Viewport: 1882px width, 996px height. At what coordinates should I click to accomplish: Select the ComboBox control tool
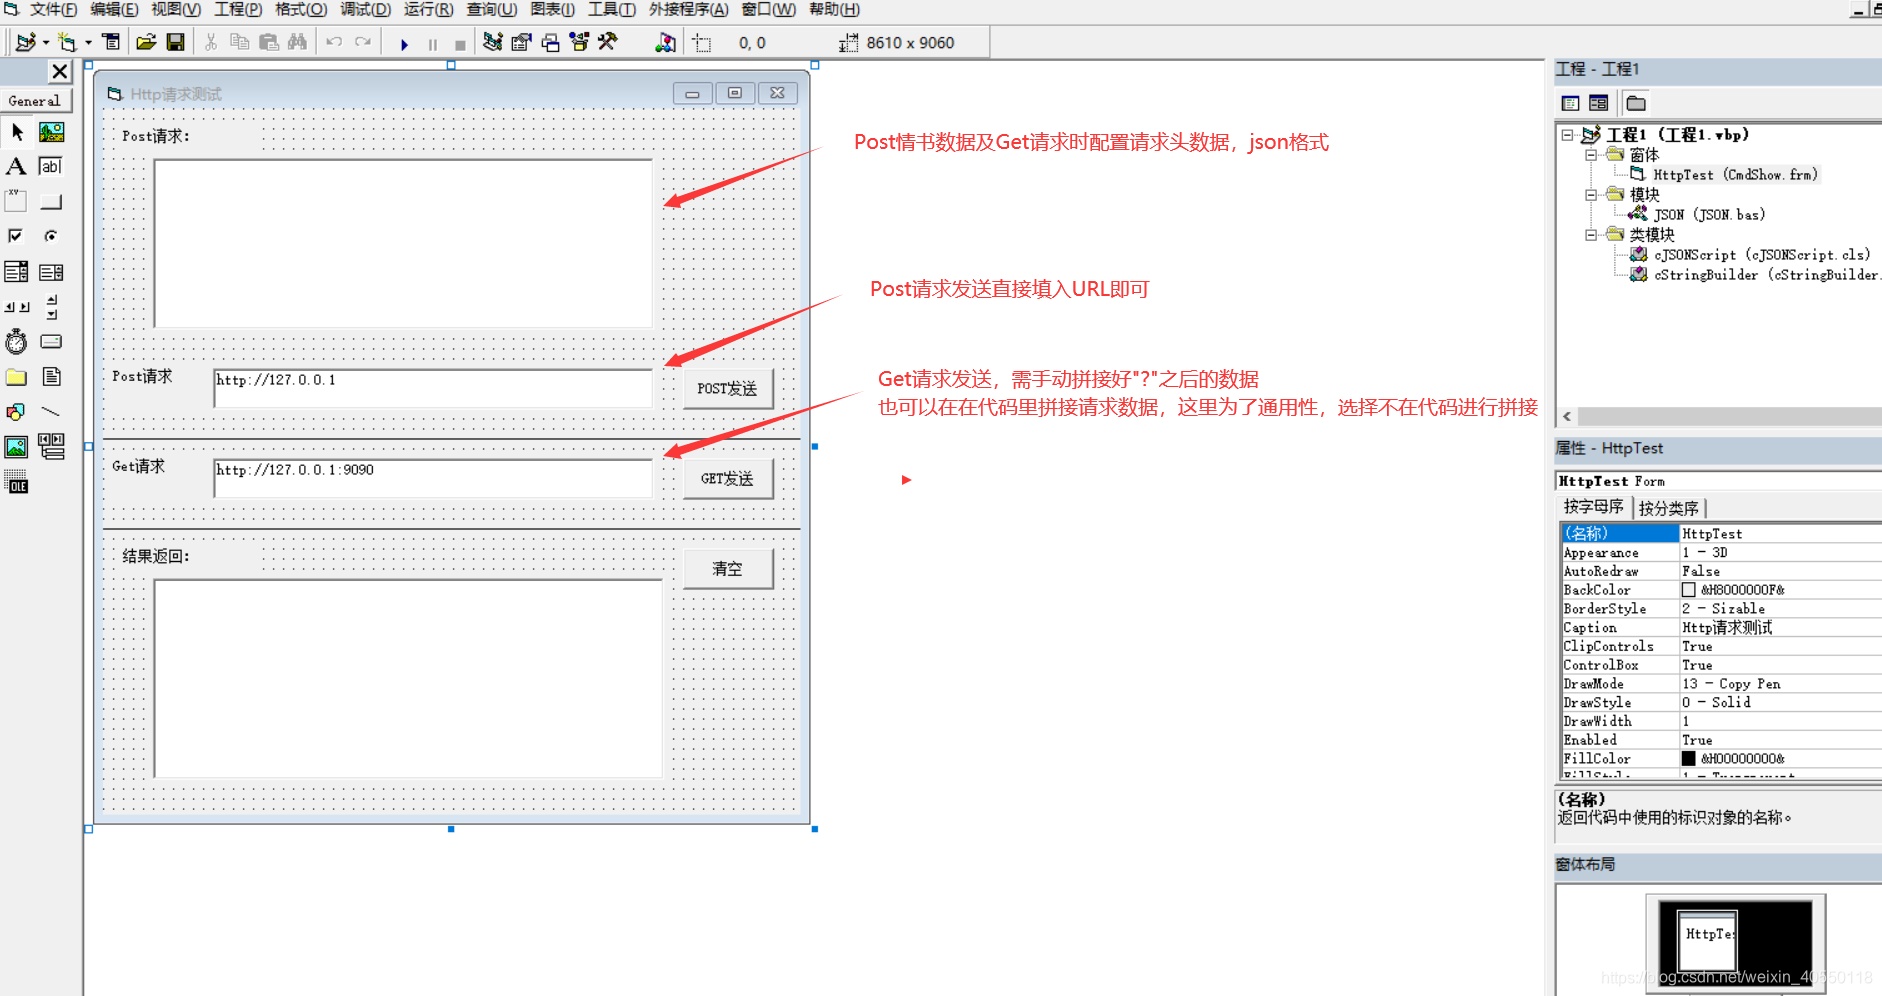(17, 272)
